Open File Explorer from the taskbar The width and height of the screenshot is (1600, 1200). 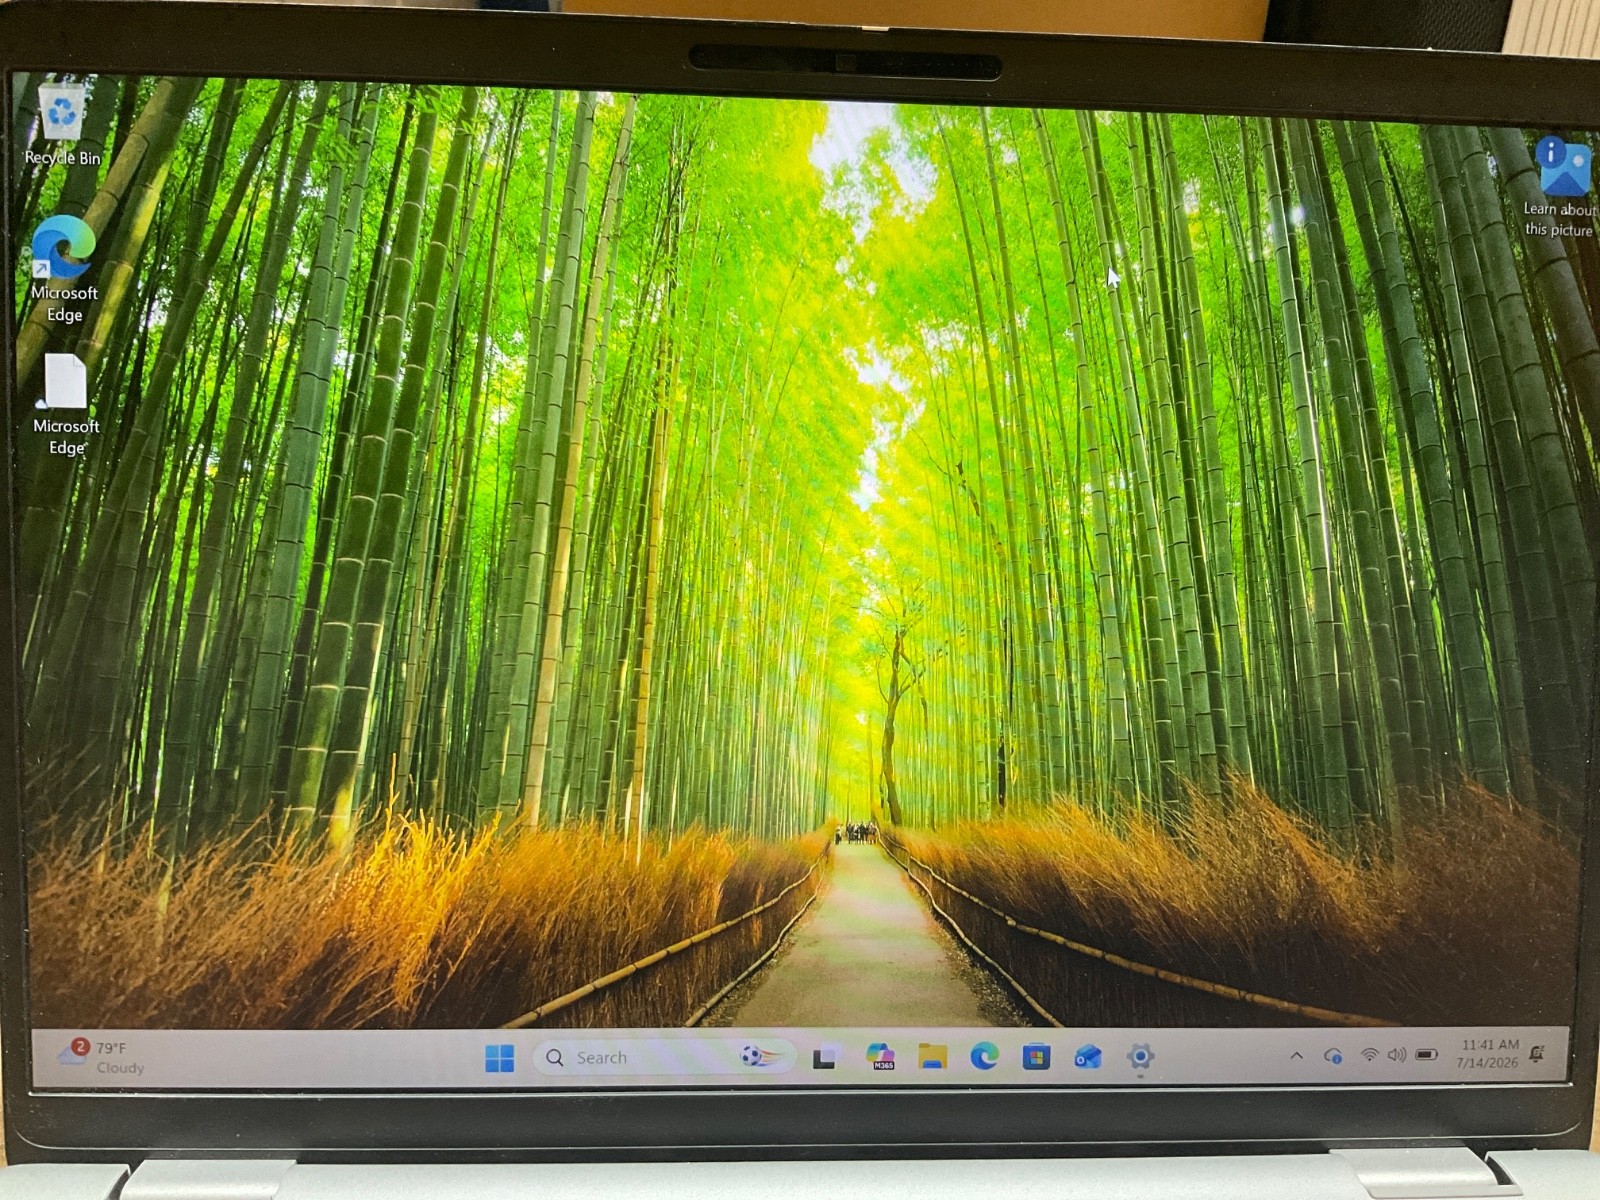[x=933, y=1057]
